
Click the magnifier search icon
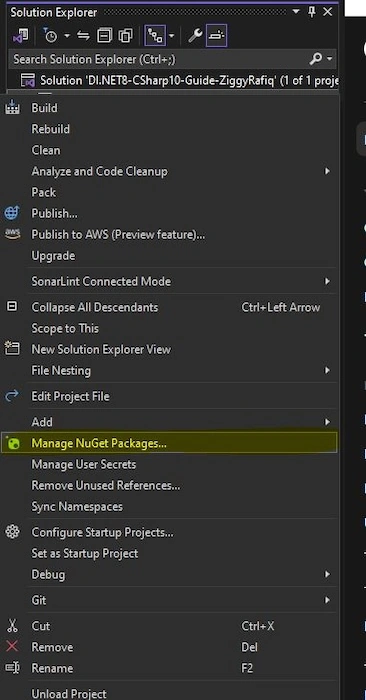click(x=316, y=59)
